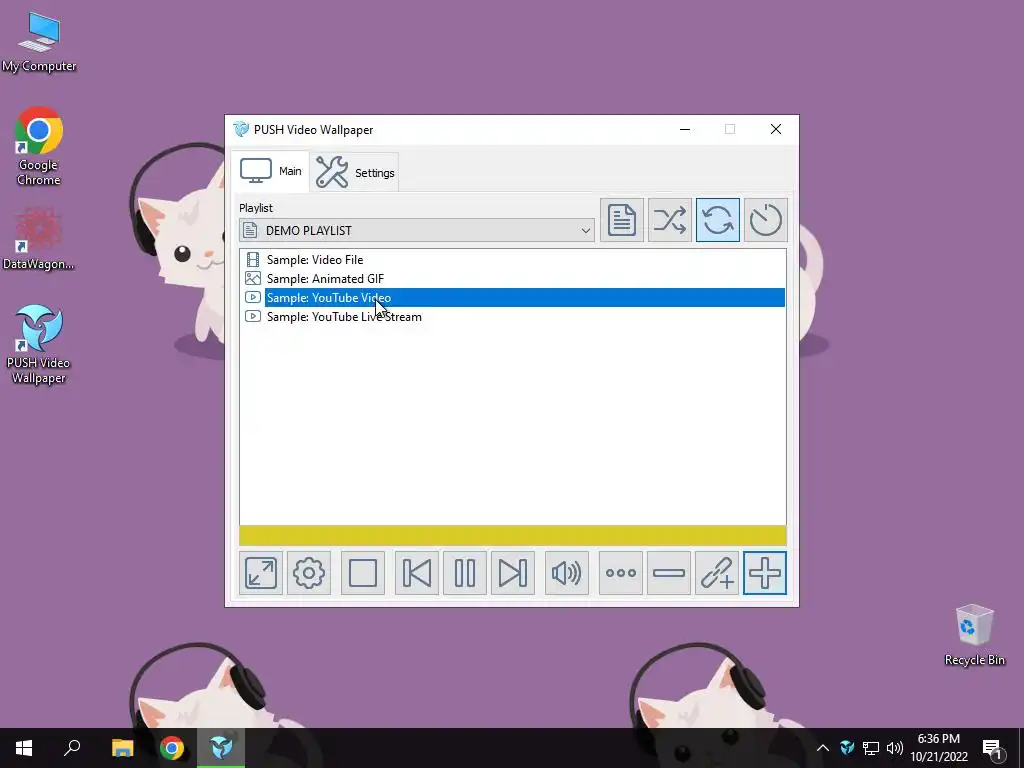Image resolution: width=1024 pixels, height=768 pixels.
Task: Remove item with the minus button
Action: 669,573
